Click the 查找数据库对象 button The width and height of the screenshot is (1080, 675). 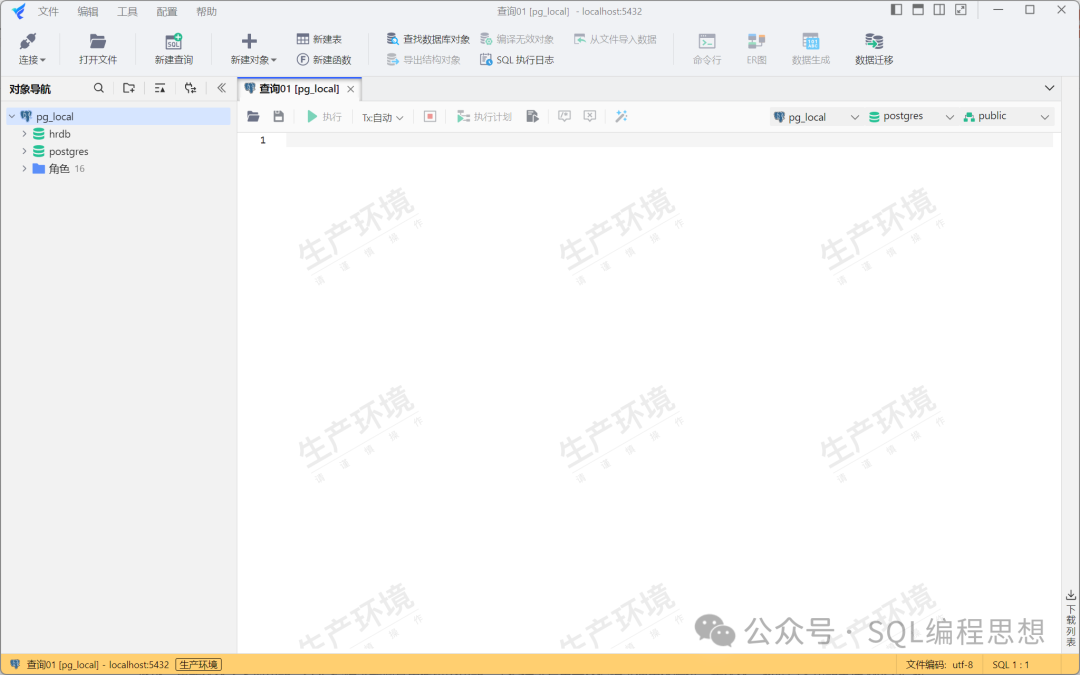click(428, 39)
